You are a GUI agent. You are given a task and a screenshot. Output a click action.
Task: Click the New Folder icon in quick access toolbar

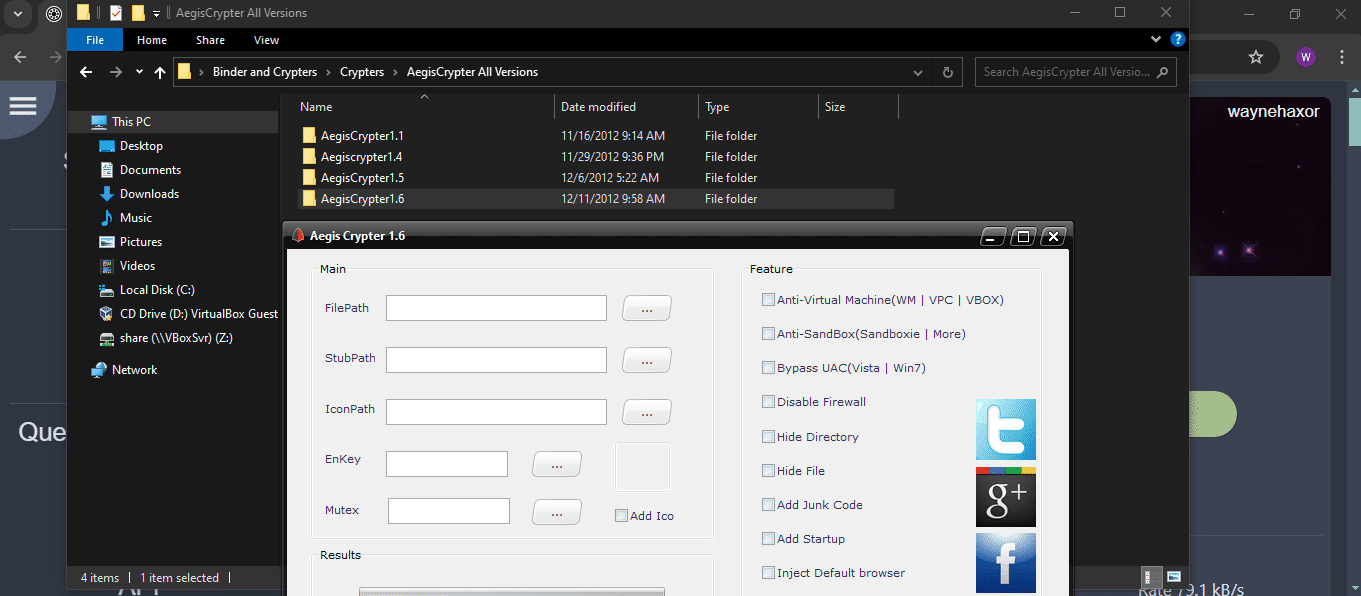(x=138, y=13)
